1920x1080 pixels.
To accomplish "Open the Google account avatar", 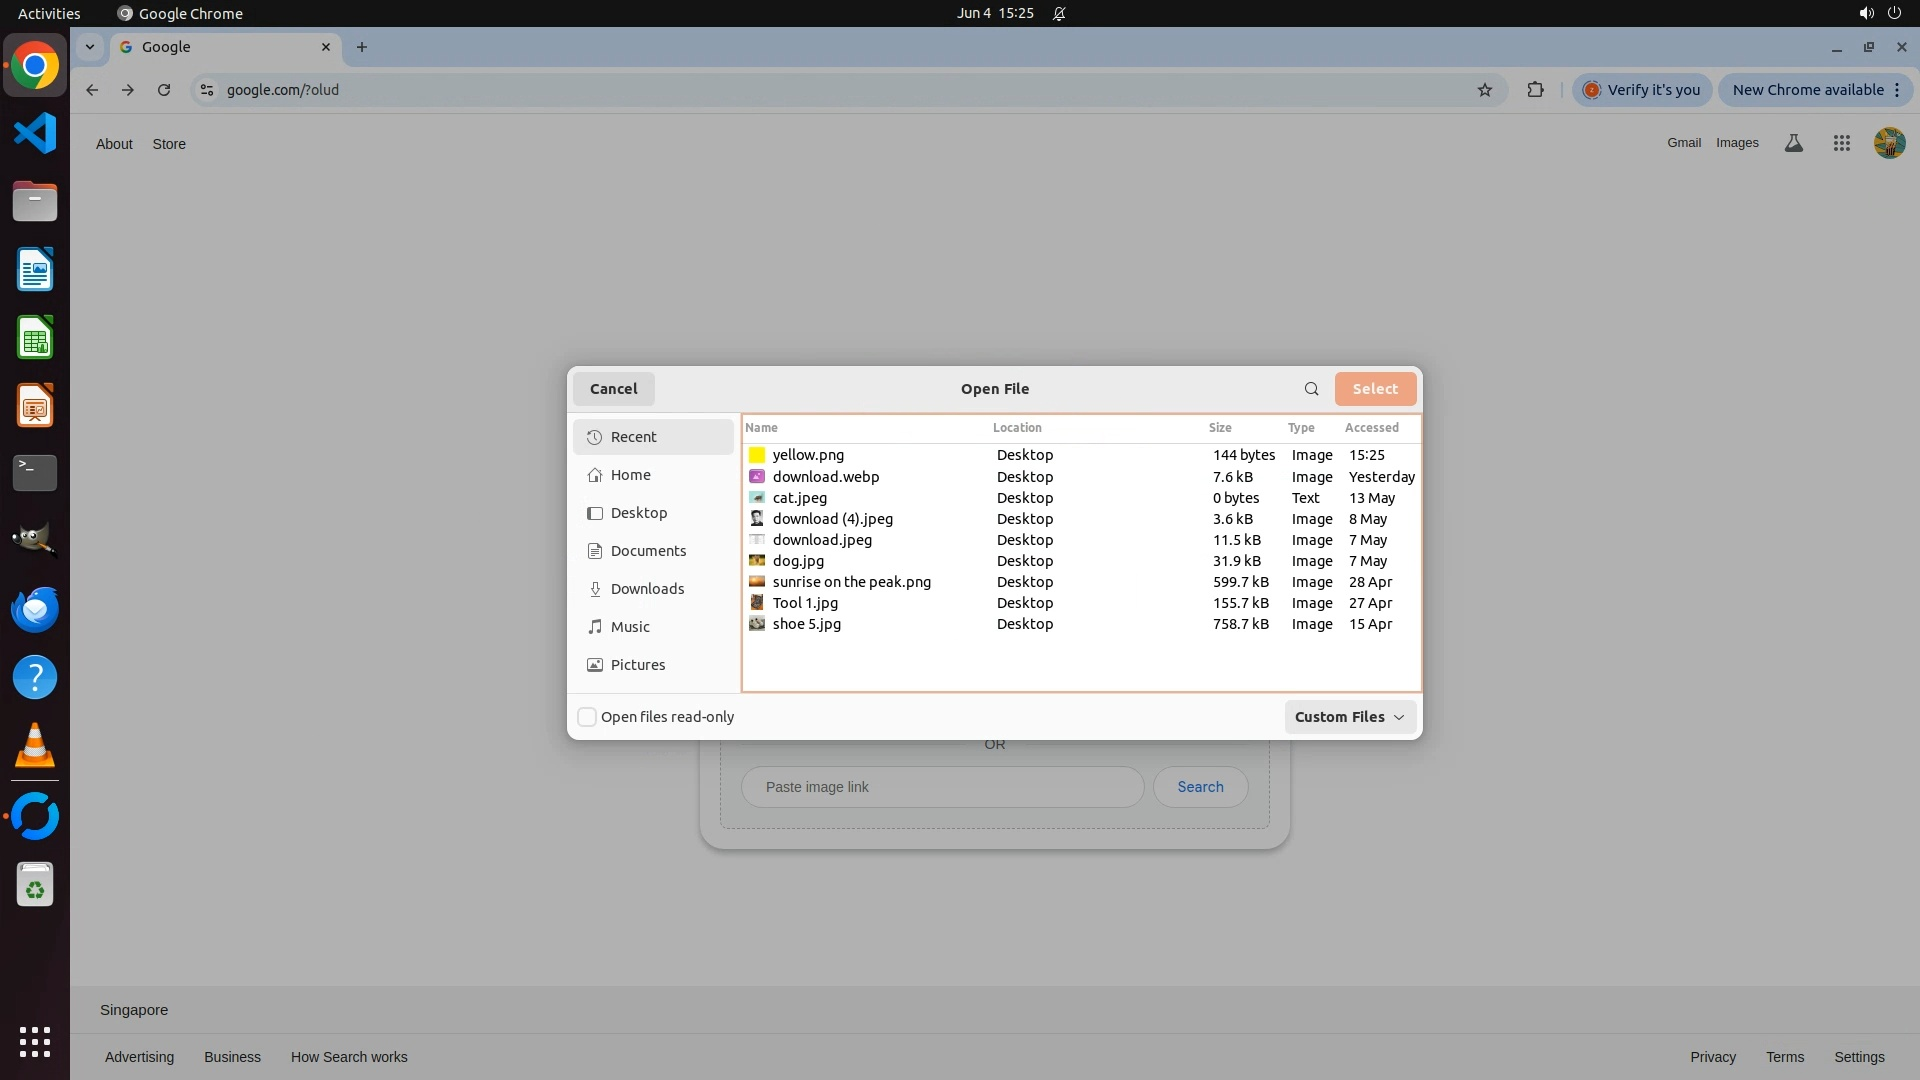I will click(1889, 143).
